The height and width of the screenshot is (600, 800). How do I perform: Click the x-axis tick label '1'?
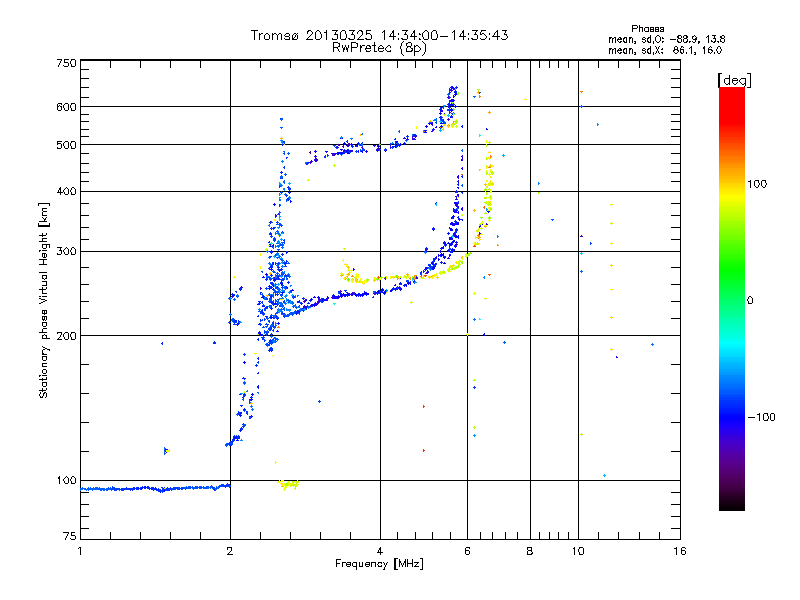coord(80,551)
